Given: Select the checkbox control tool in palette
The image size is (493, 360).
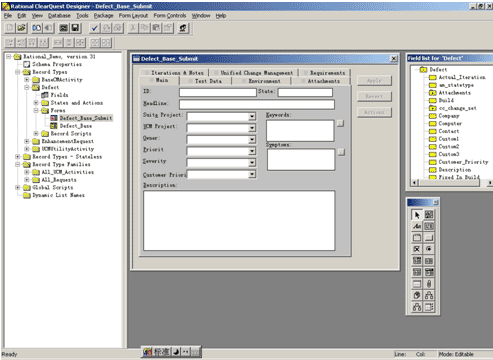Looking at the screenshot, I should point(417,249).
